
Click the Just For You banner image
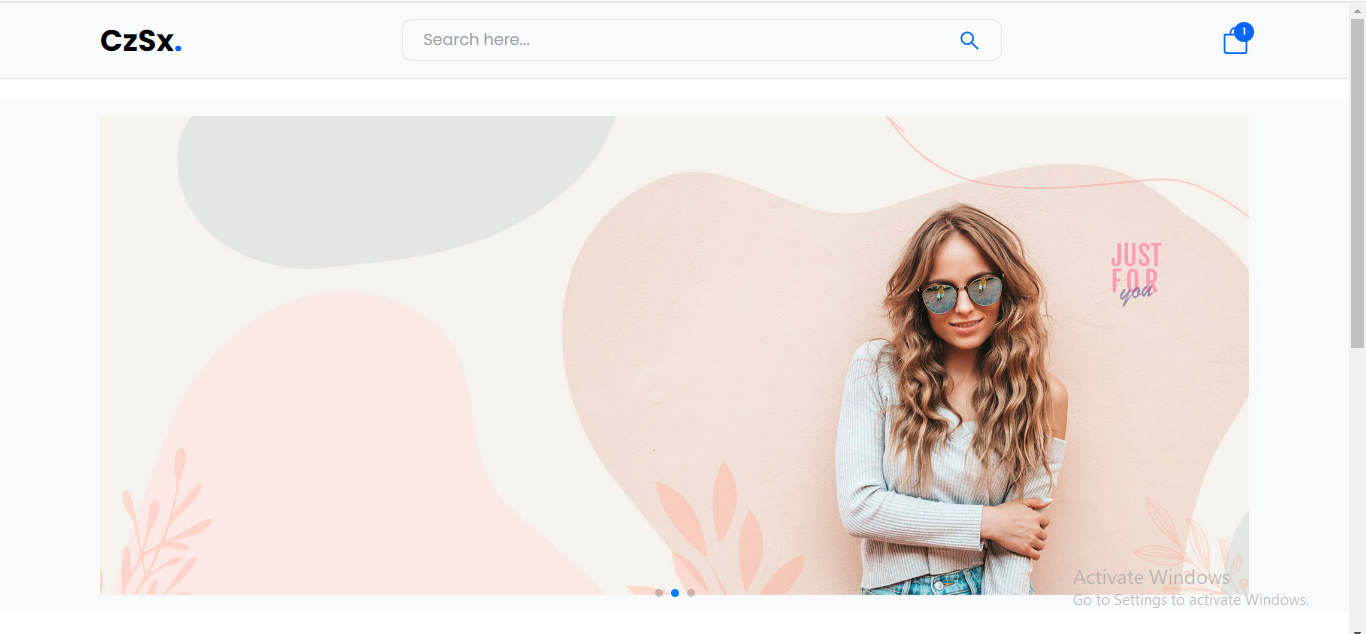click(x=674, y=355)
